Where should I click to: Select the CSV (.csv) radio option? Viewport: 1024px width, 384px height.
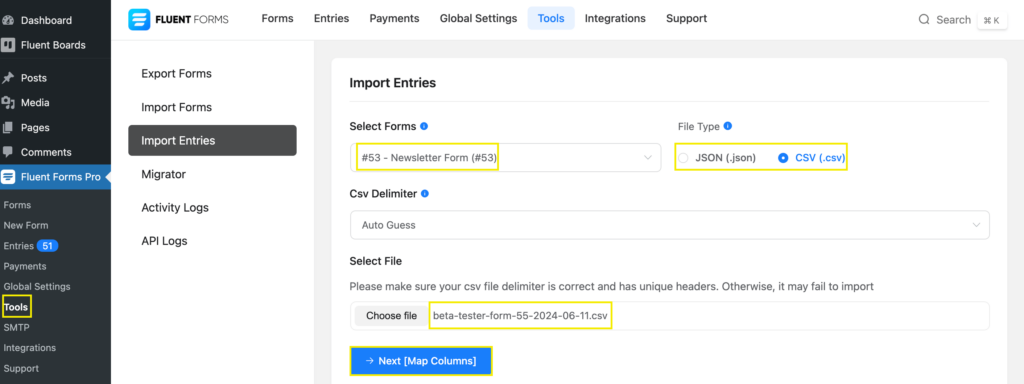pyautogui.click(x=783, y=158)
